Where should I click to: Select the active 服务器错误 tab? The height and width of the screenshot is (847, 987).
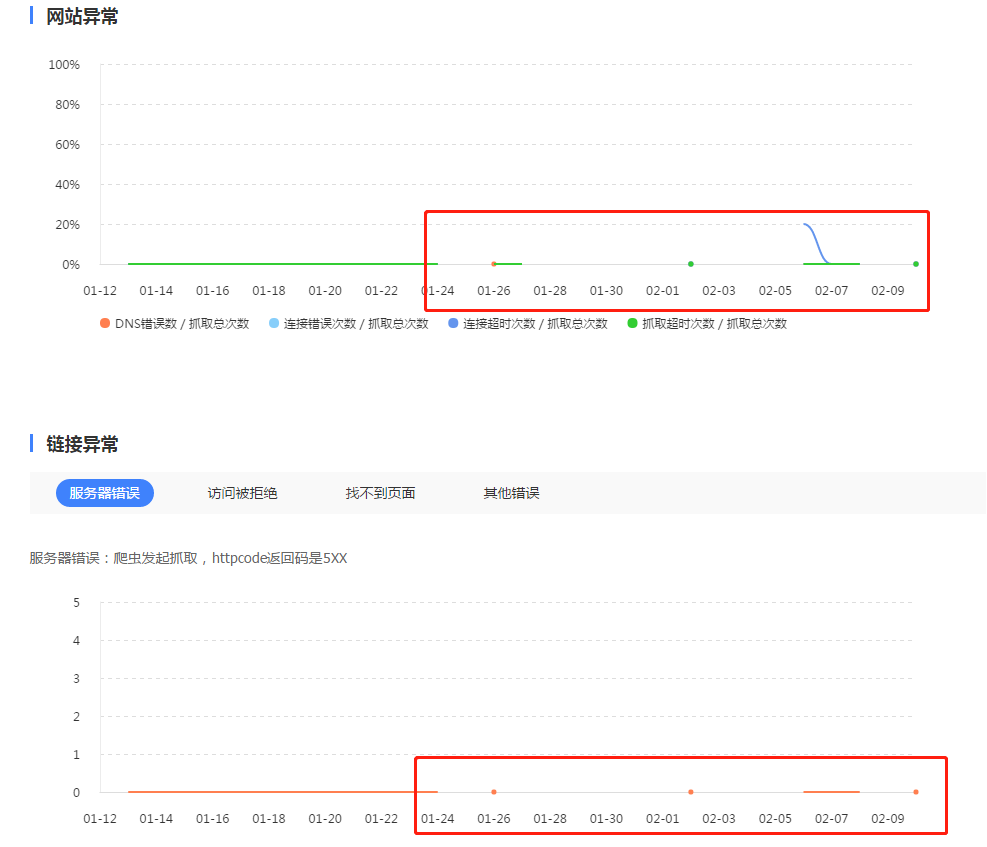(x=104, y=493)
